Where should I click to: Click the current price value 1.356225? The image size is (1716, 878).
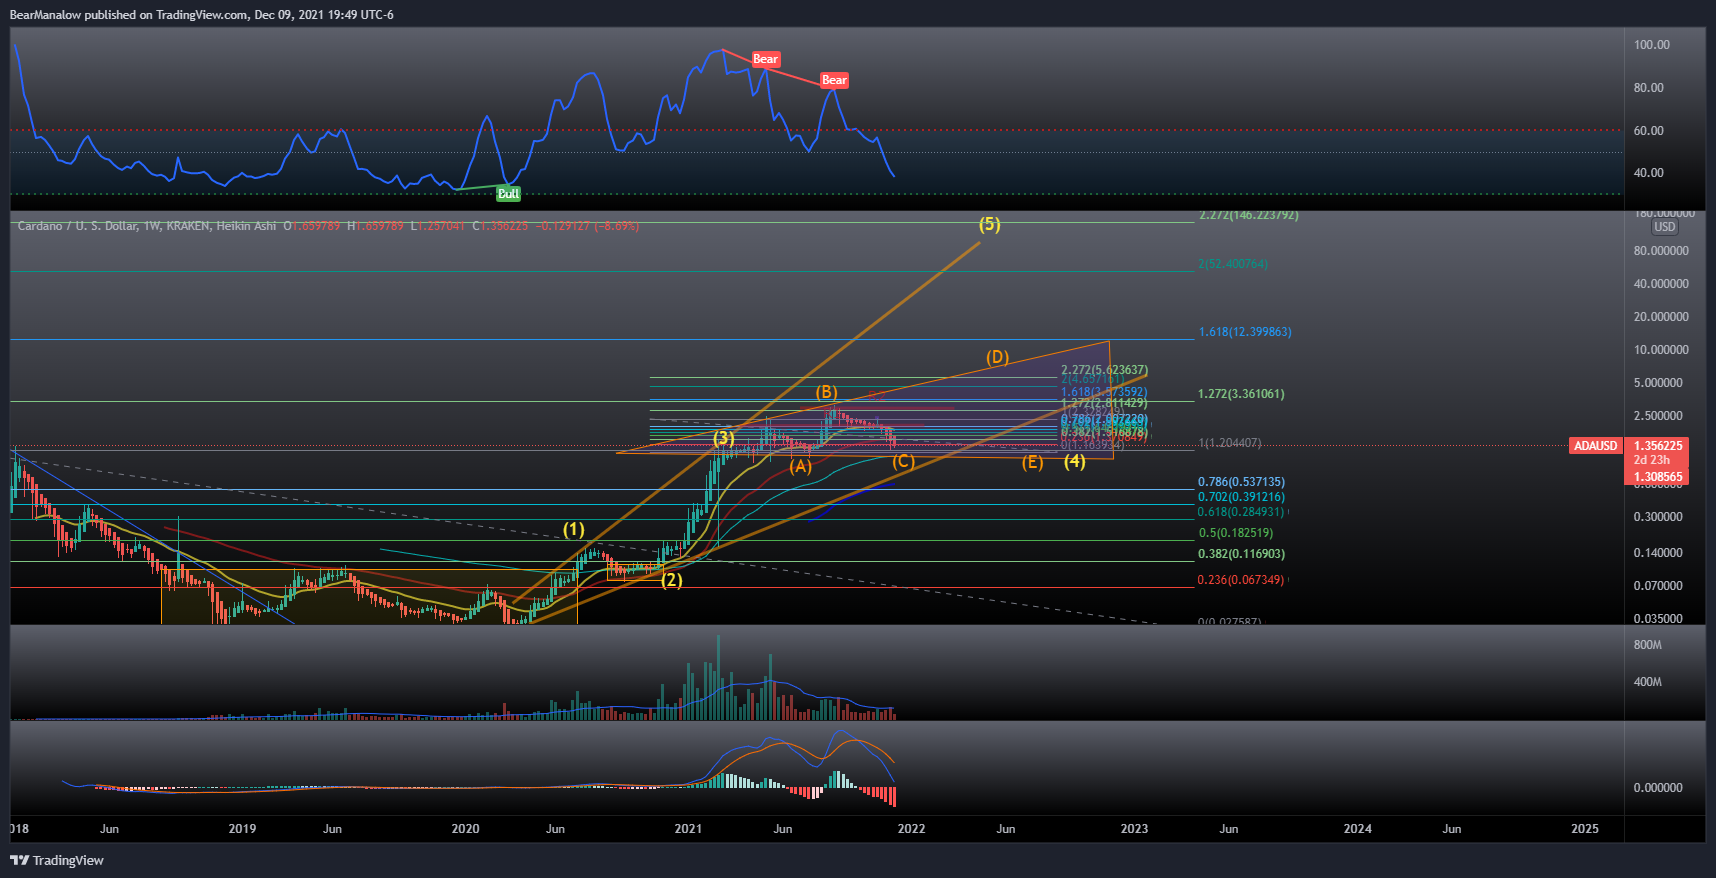point(1658,446)
